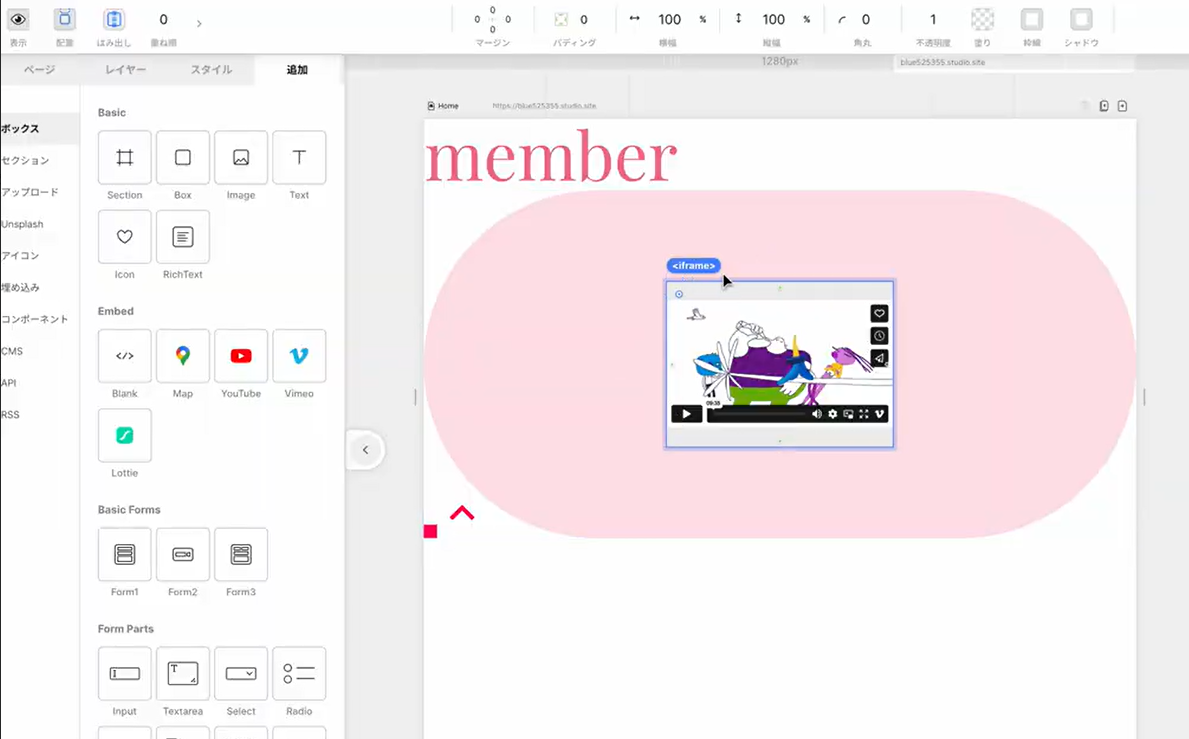The width and height of the screenshot is (1189, 739).
Task: Edit the 重ね順 z-index value
Action: point(164,20)
